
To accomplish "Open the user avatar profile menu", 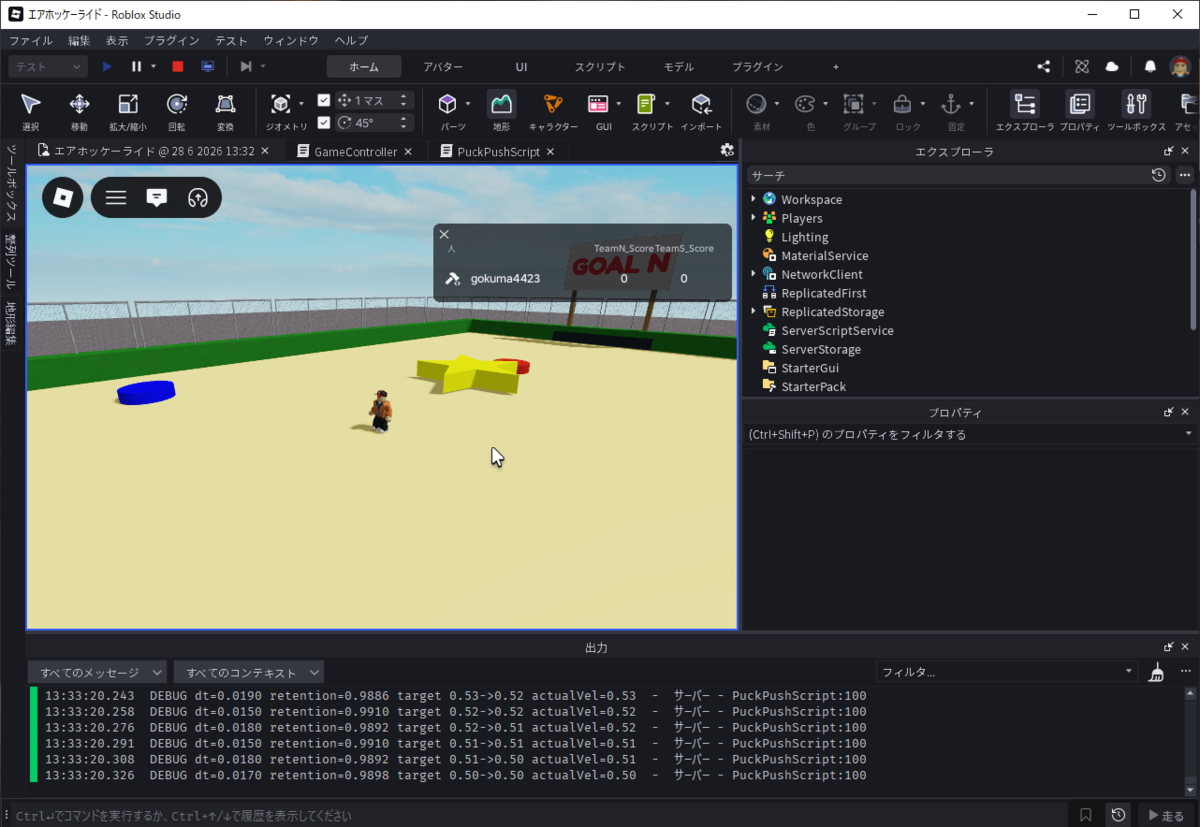I will pyautogui.click(x=1180, y=66).
